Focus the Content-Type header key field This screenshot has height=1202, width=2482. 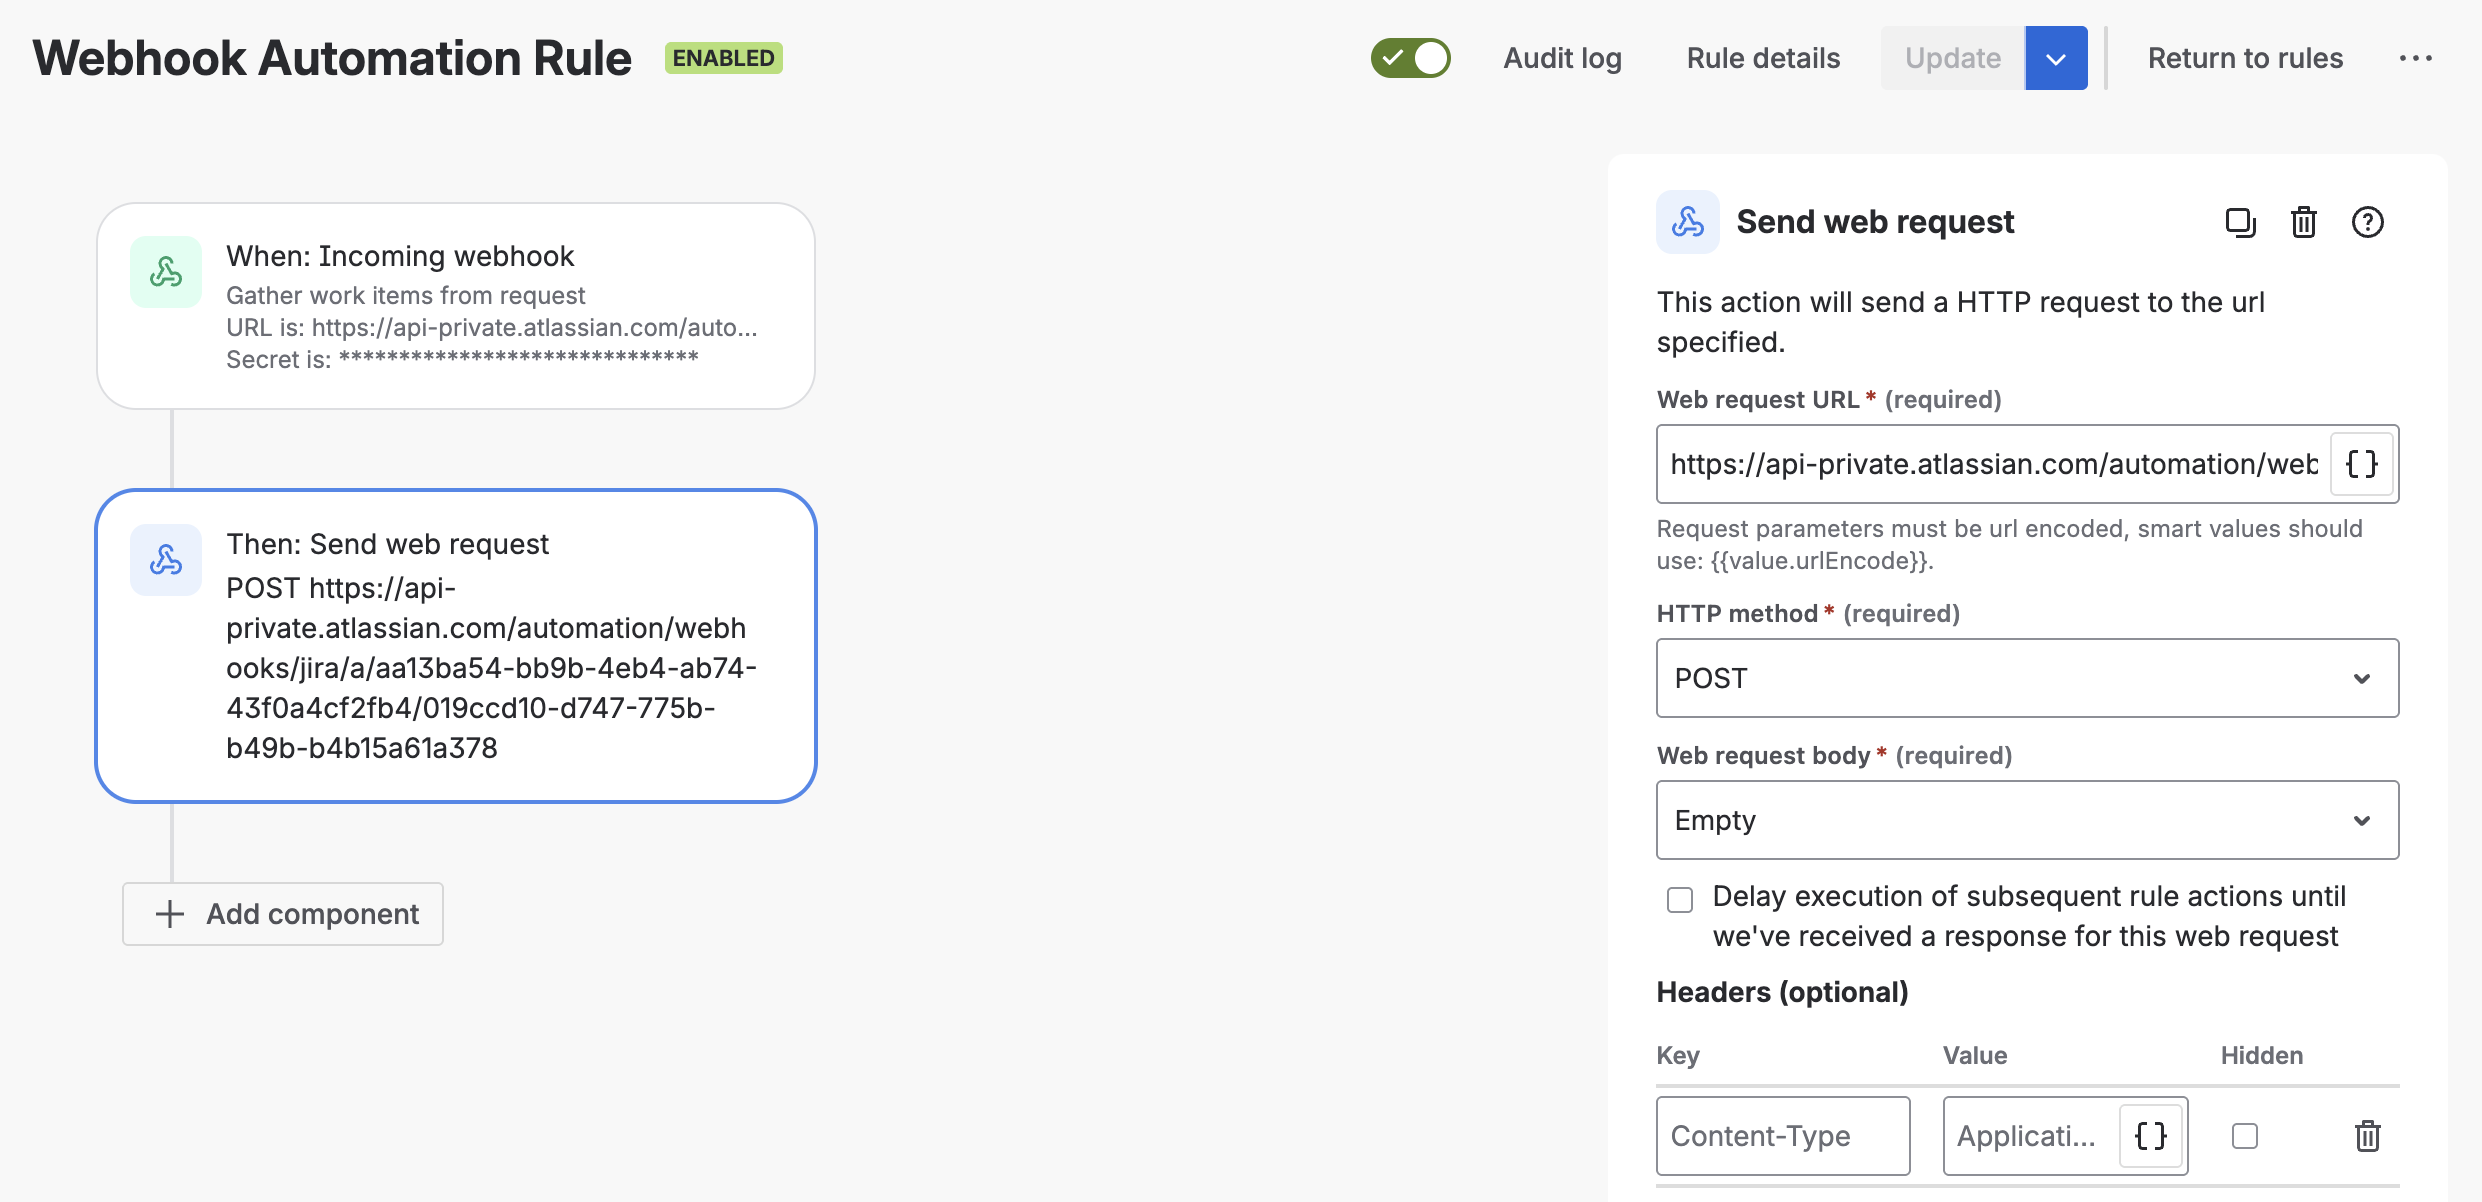click(x=1782, y=1136)
